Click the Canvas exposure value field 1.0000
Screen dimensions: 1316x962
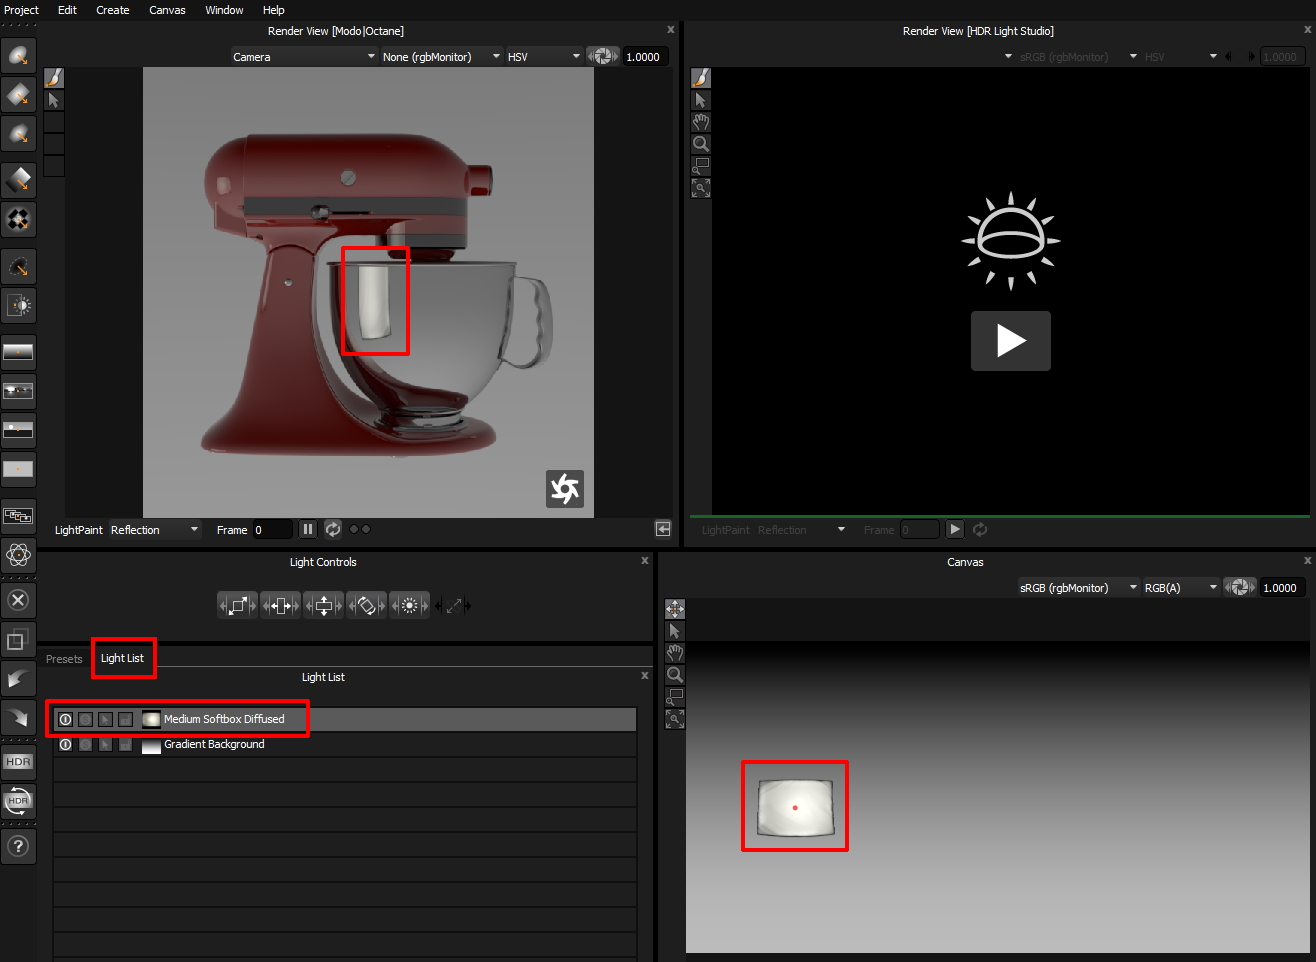point(1283,588)
